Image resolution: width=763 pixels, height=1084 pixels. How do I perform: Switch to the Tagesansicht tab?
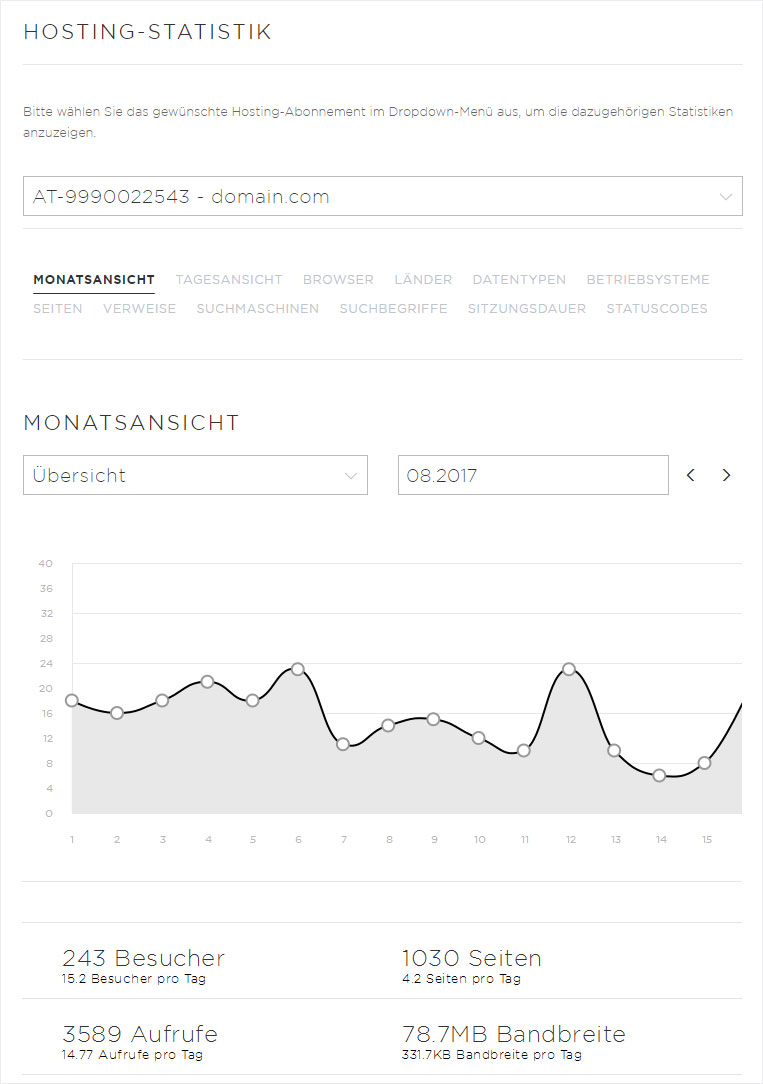point(229,279)
